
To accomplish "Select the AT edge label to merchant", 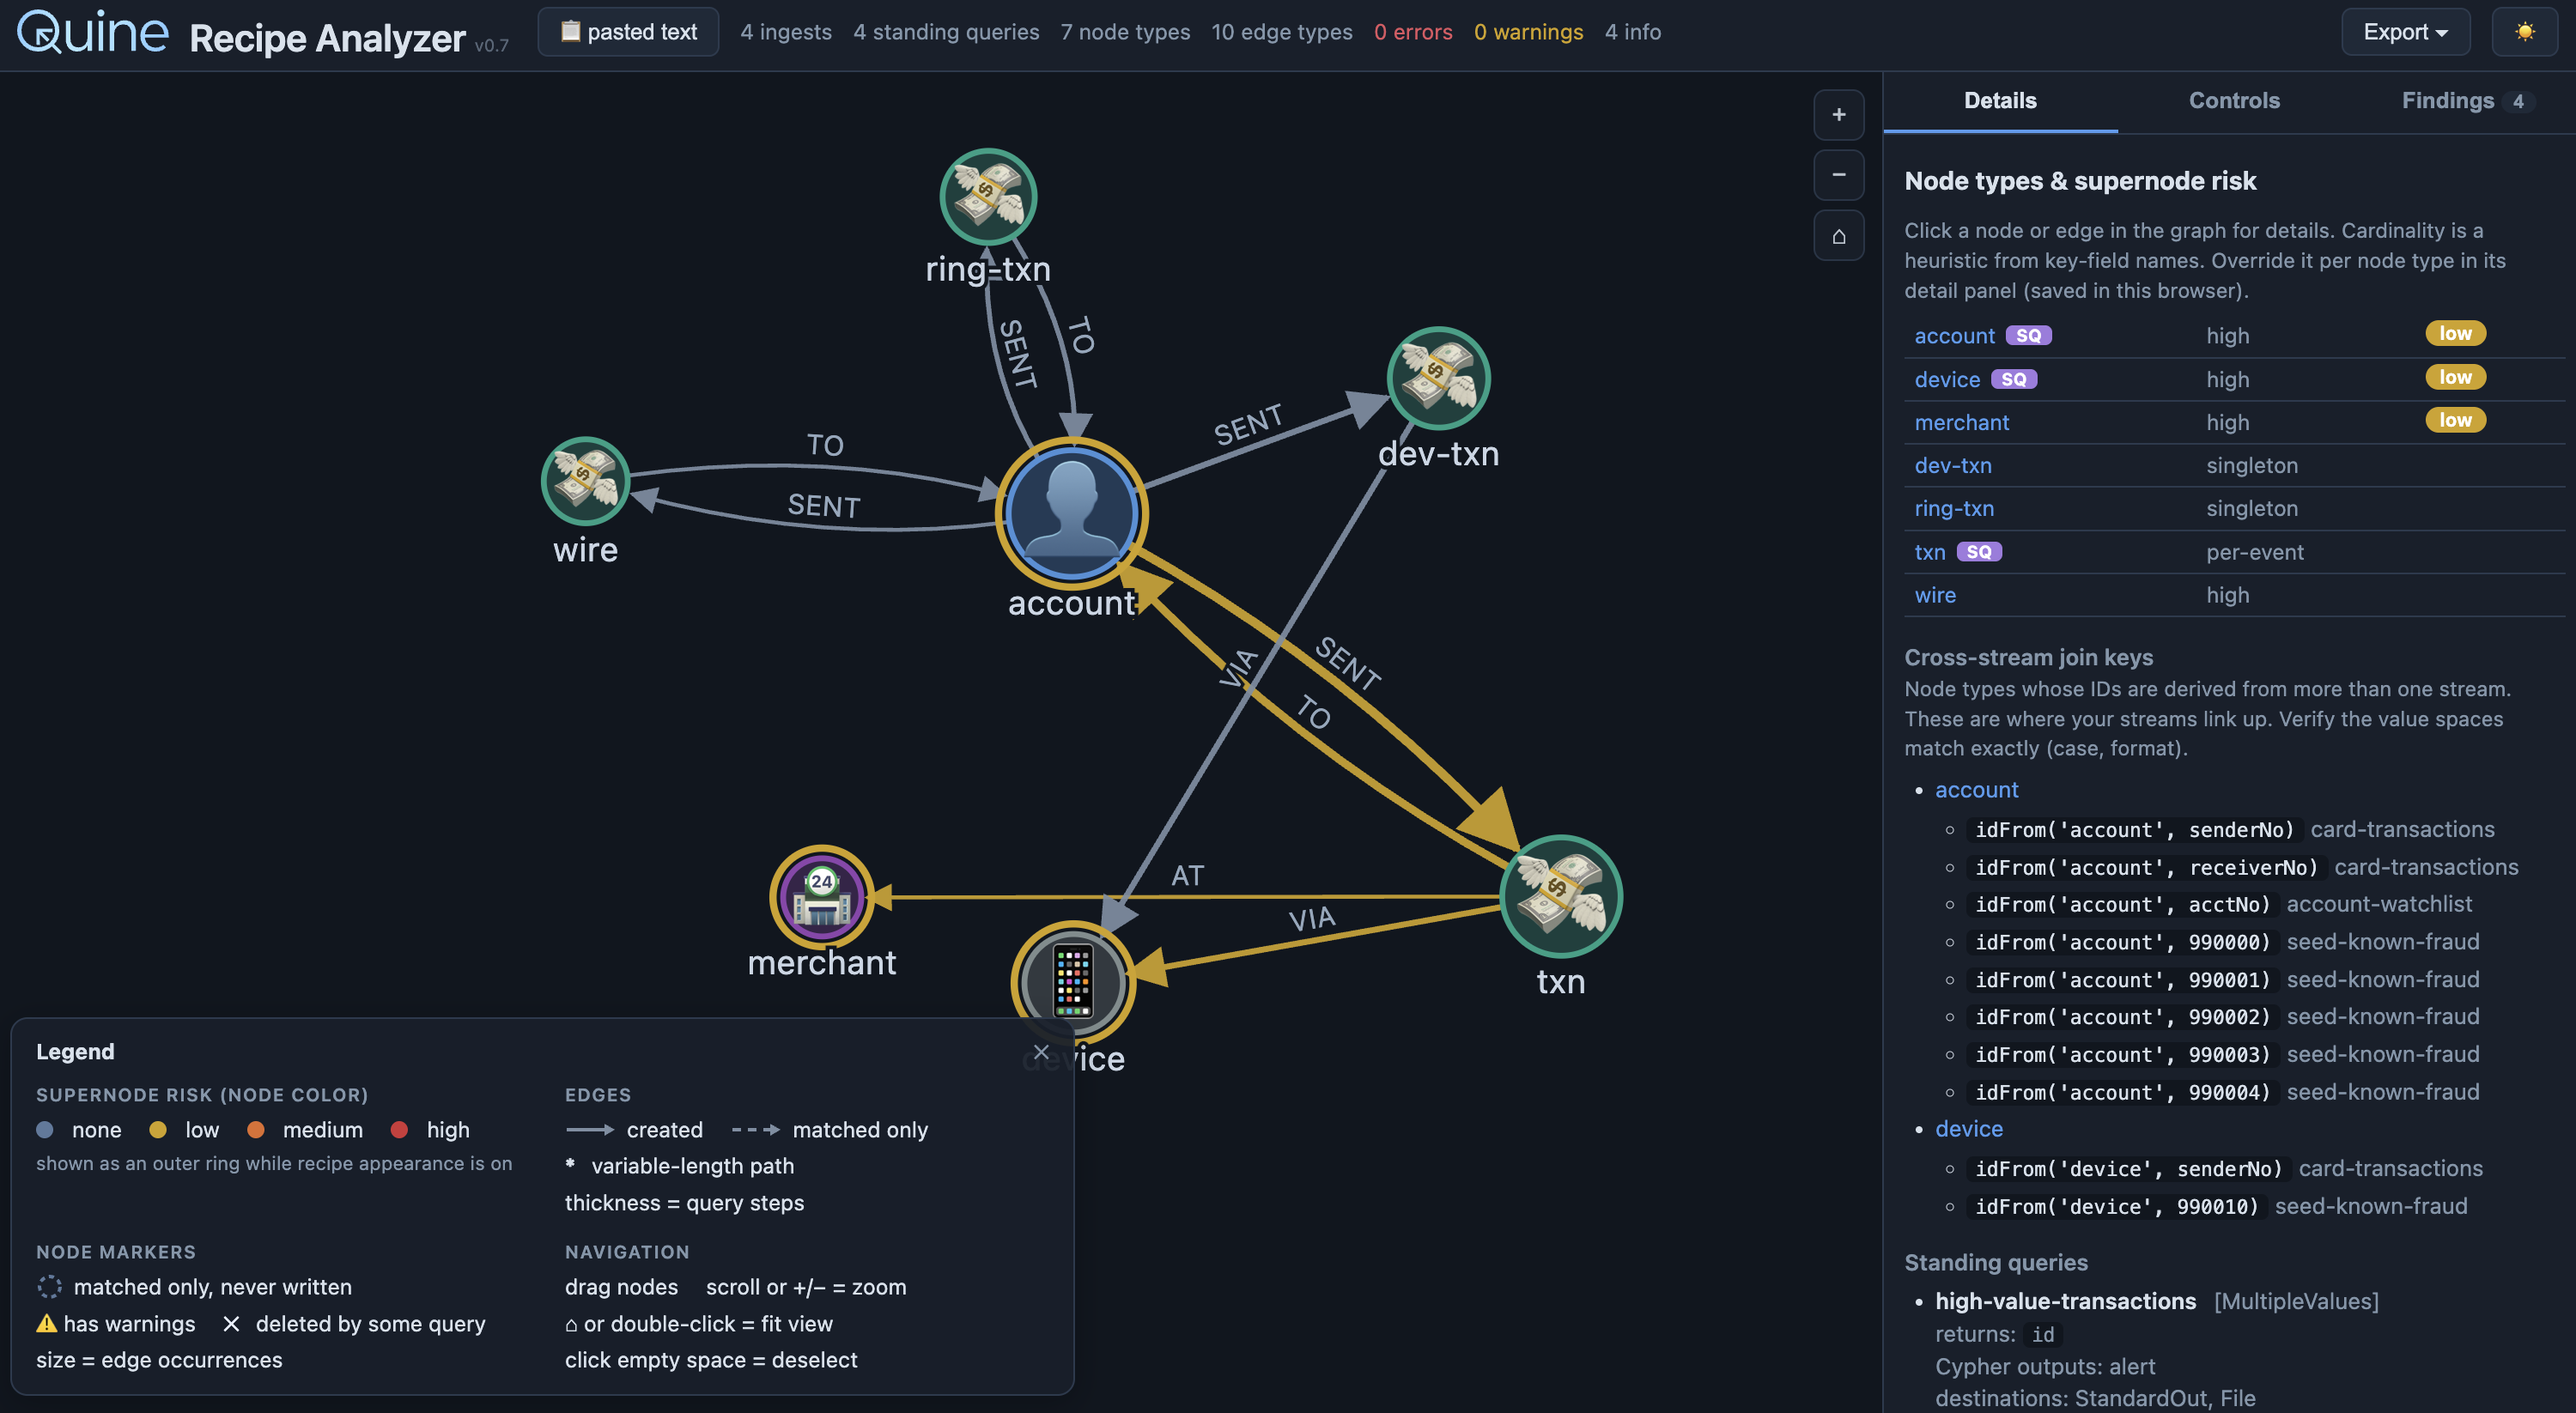I will pos(1187,876).
